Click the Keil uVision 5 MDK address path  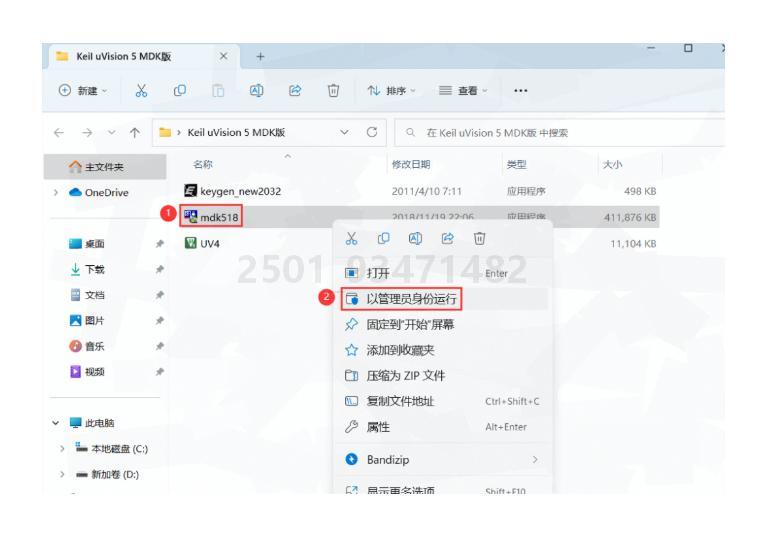point(236,133)
